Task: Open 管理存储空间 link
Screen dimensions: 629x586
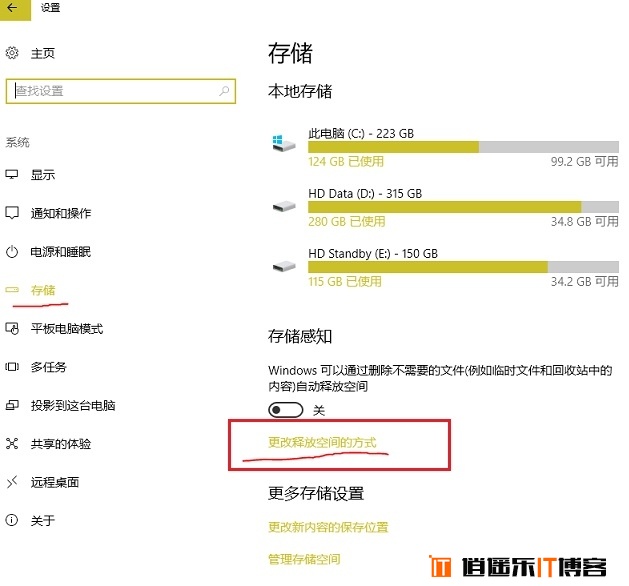Action: 304,559
